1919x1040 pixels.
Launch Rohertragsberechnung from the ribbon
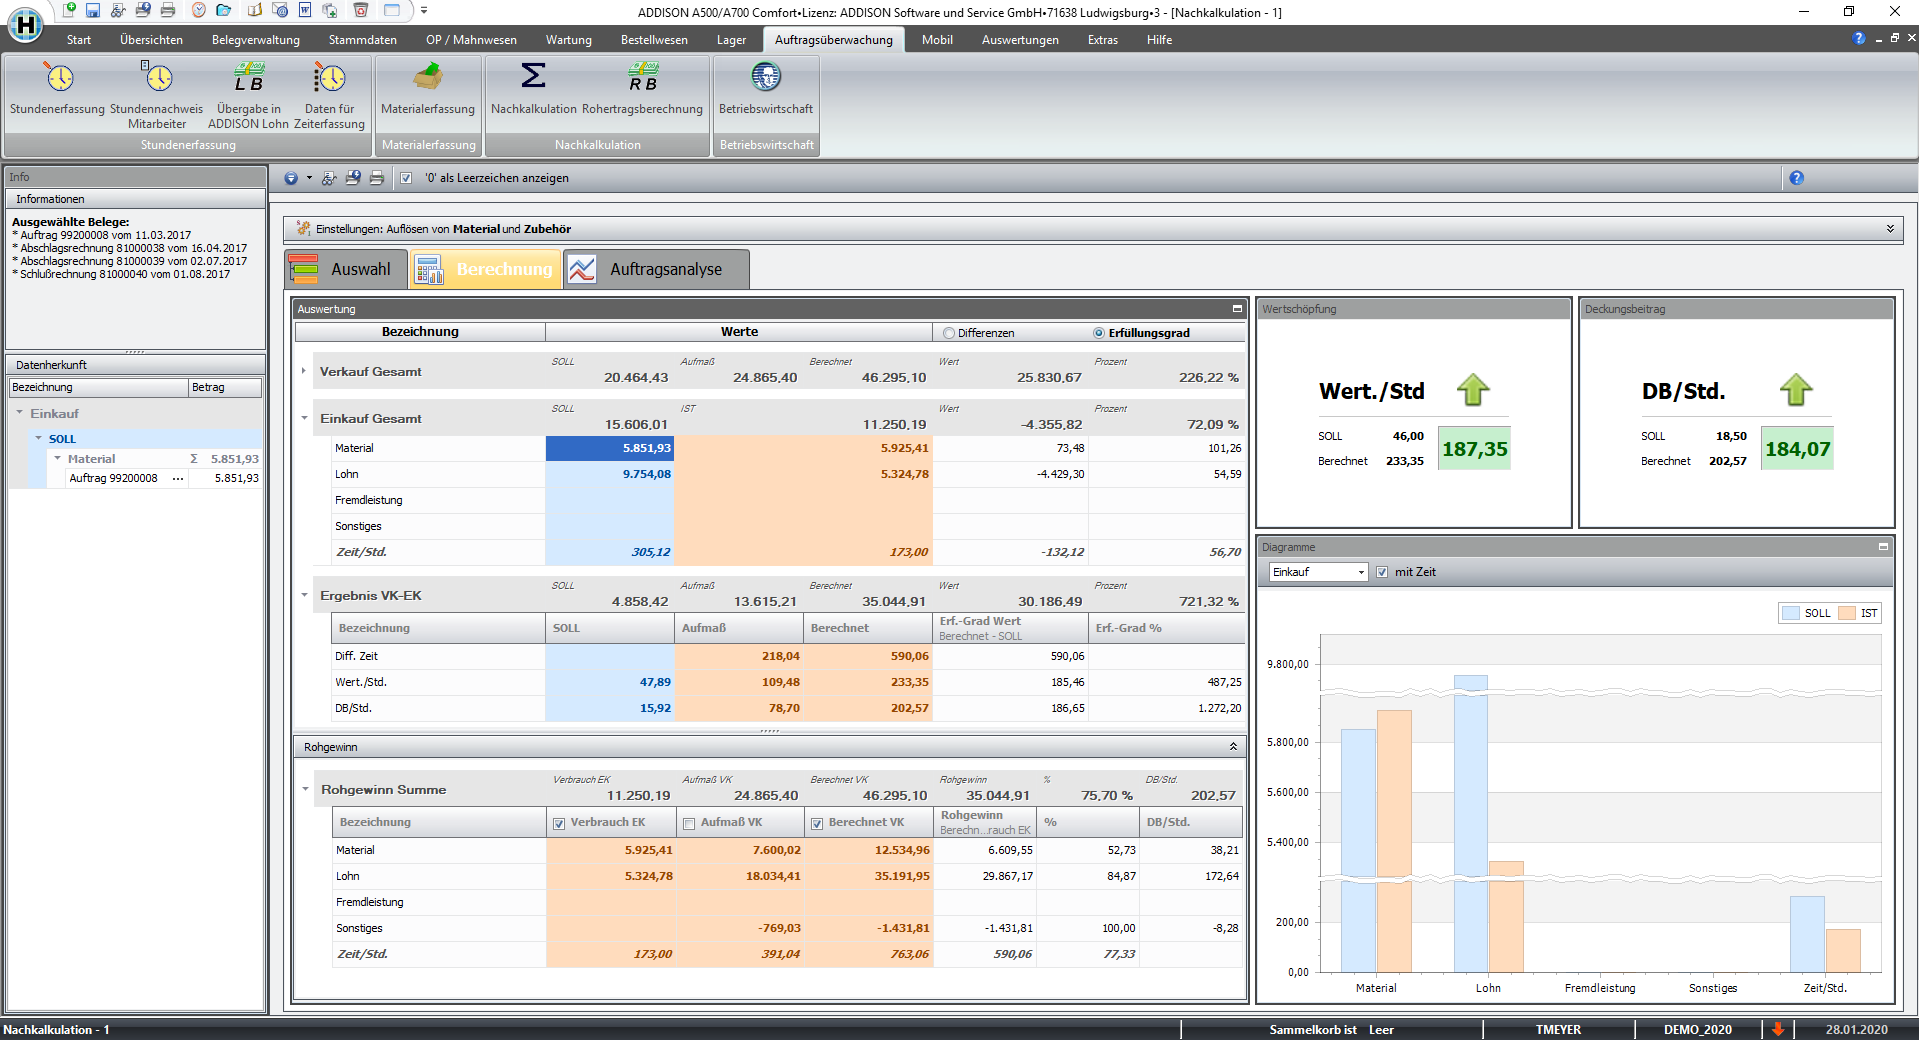click(642, 79)
